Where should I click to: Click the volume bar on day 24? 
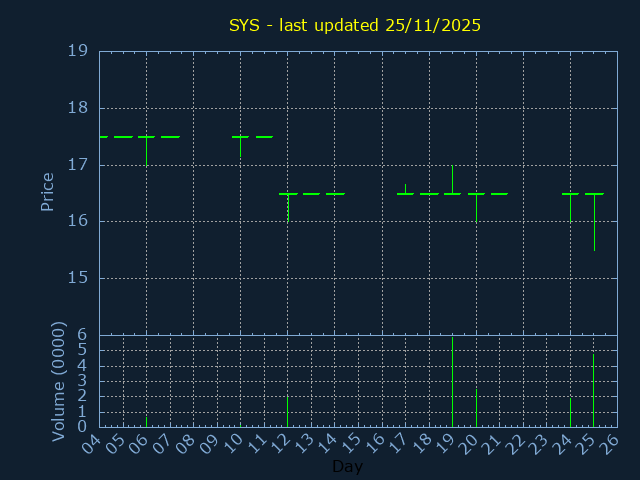570,412
